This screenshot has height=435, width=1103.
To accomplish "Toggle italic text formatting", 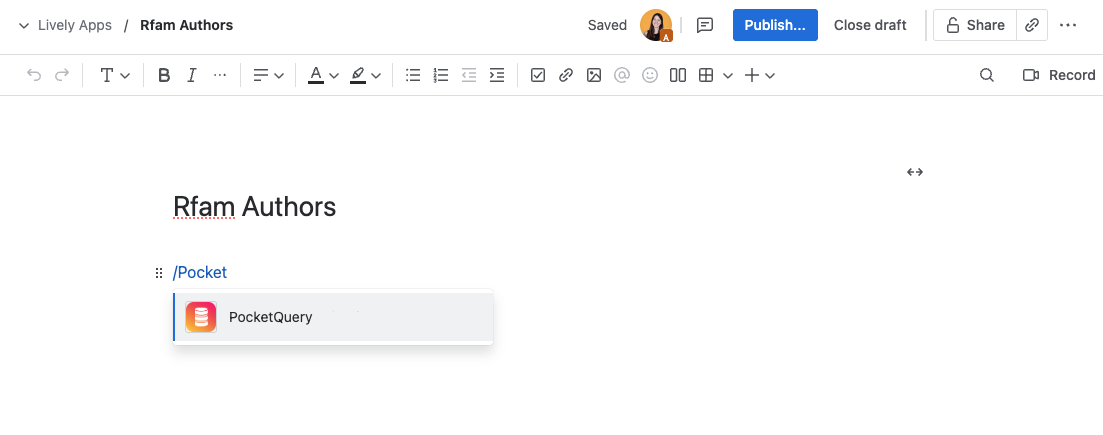I will pos(192,75).
